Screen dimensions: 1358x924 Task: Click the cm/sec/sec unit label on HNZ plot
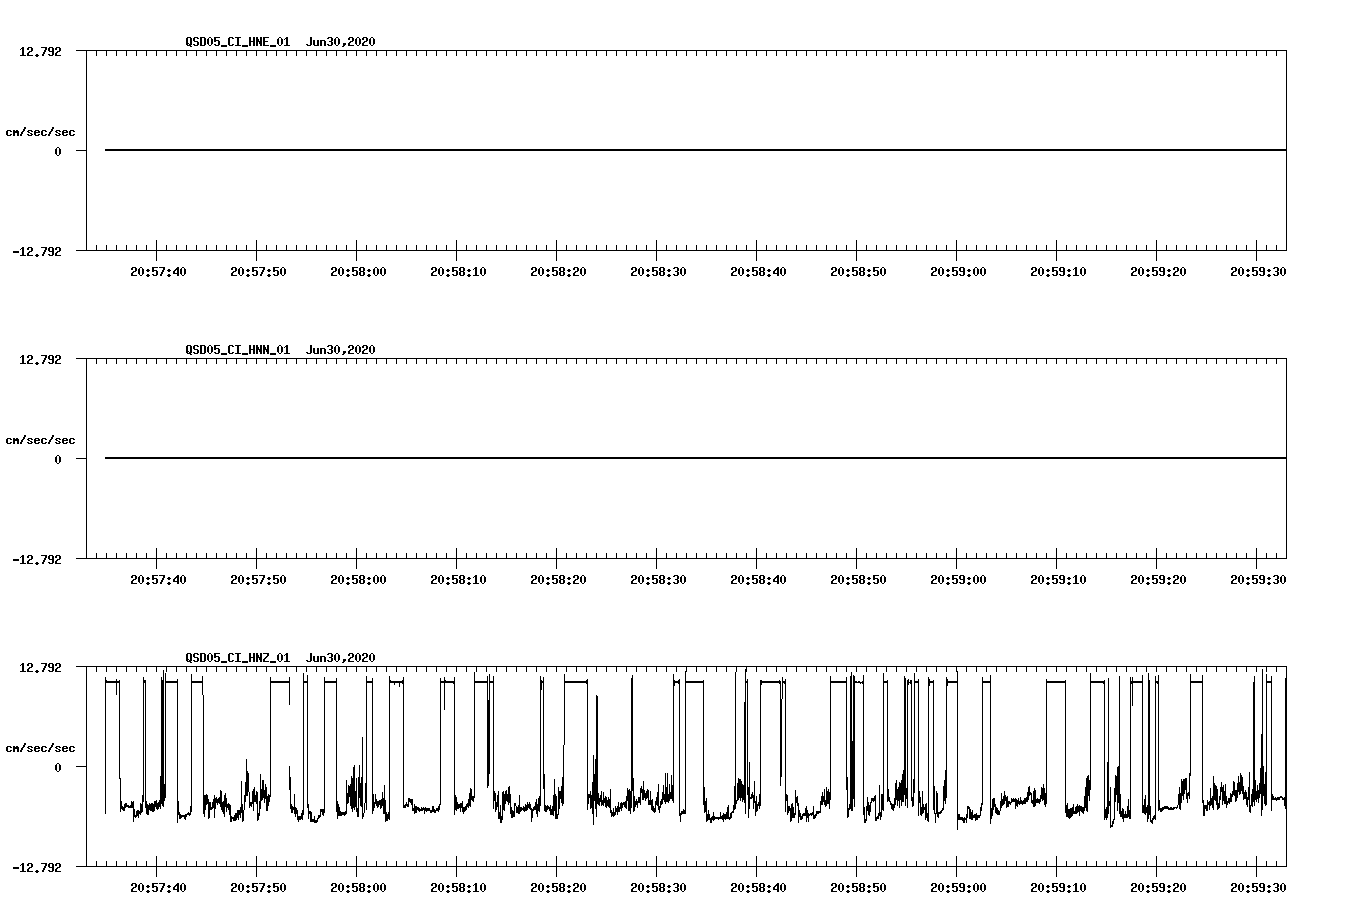[40, 748]
